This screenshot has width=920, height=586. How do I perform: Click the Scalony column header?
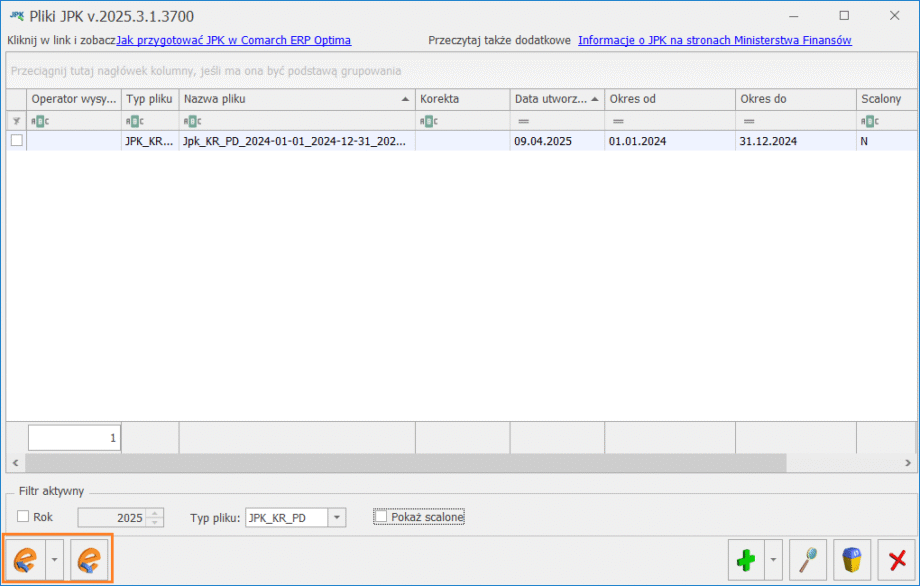point(886,99)
